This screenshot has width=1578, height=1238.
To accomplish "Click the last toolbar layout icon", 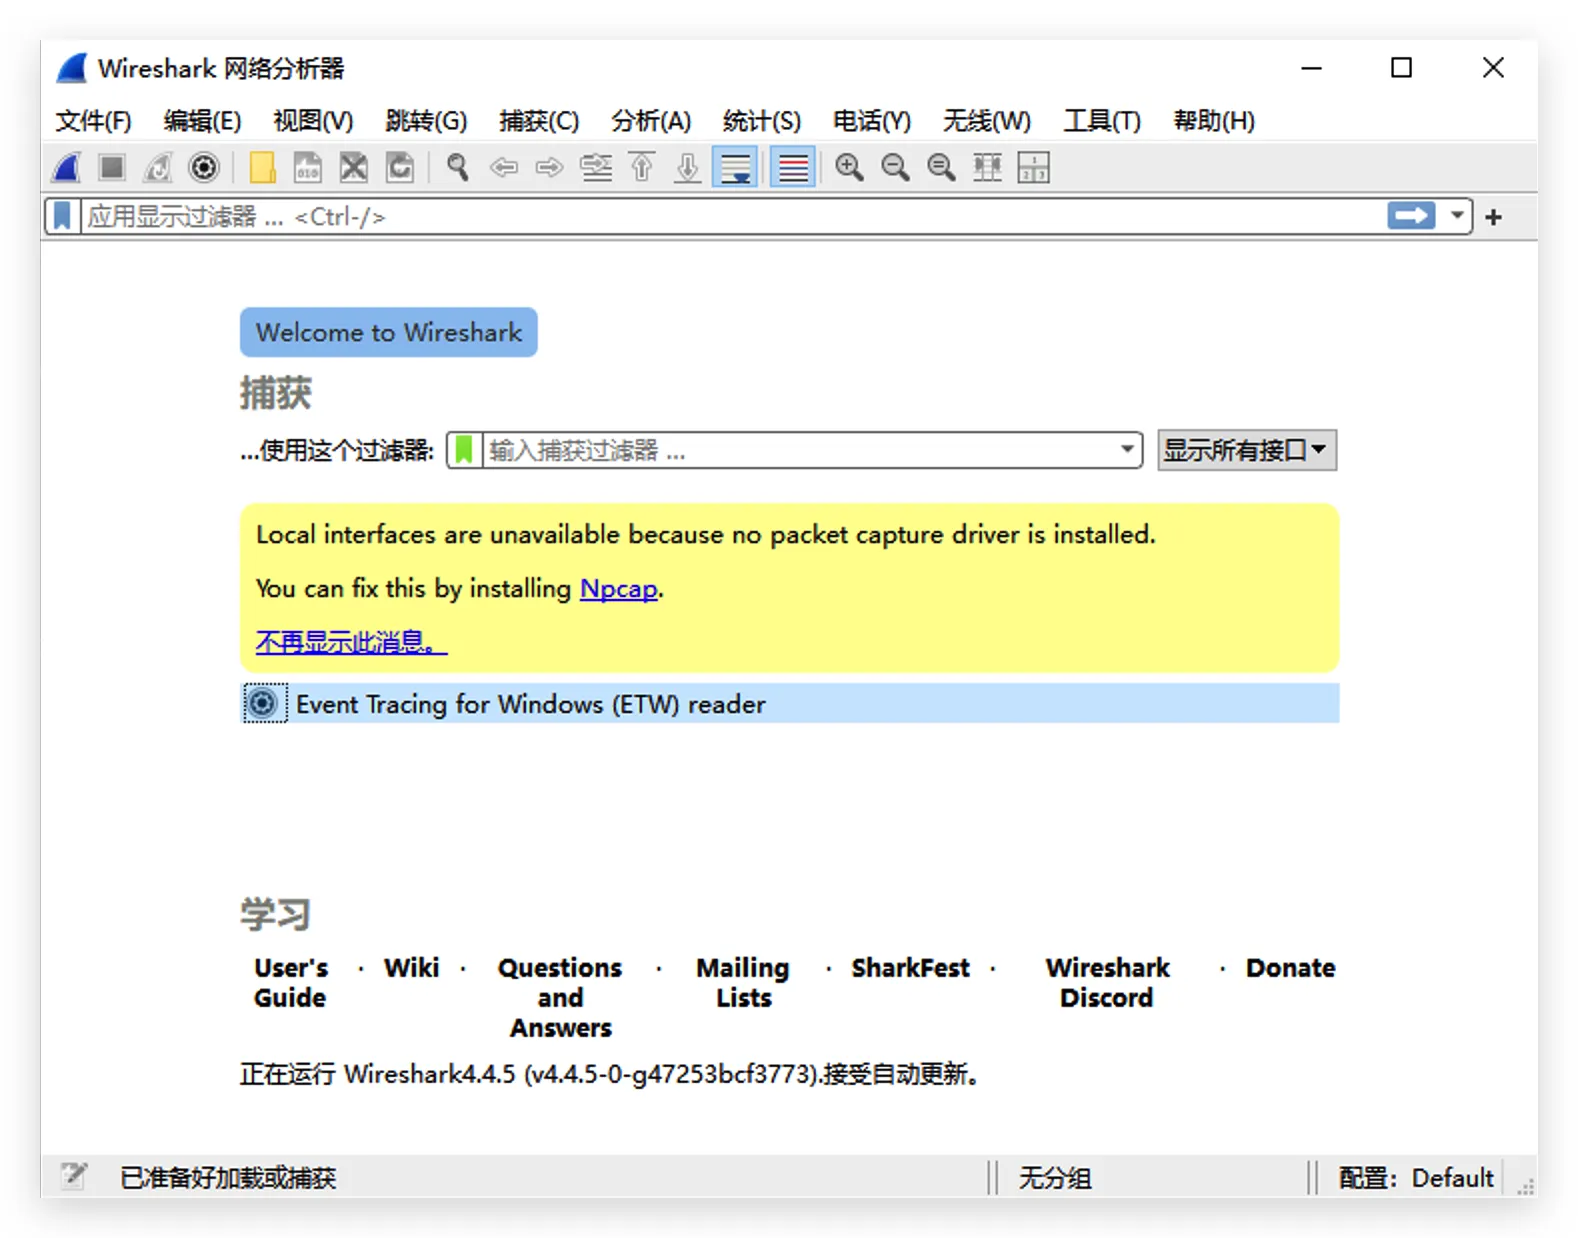I will click(x=1033, y=167).
